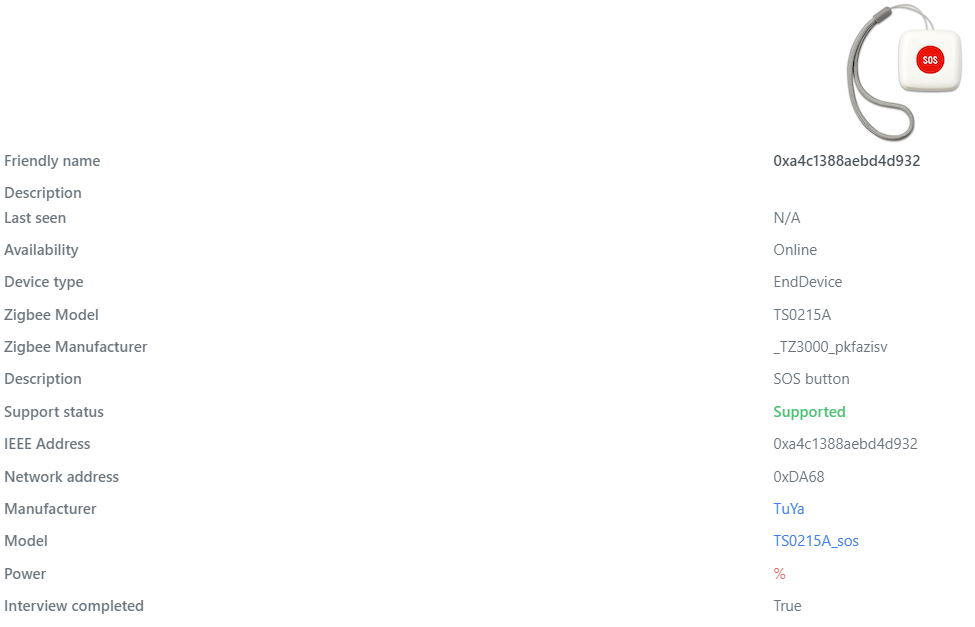Image resolution: width=975 pixels, height=627 pixels.
Task: Select the Zigbee Manufacturer _TZ3000_pkfazisv
Action: 830,346
